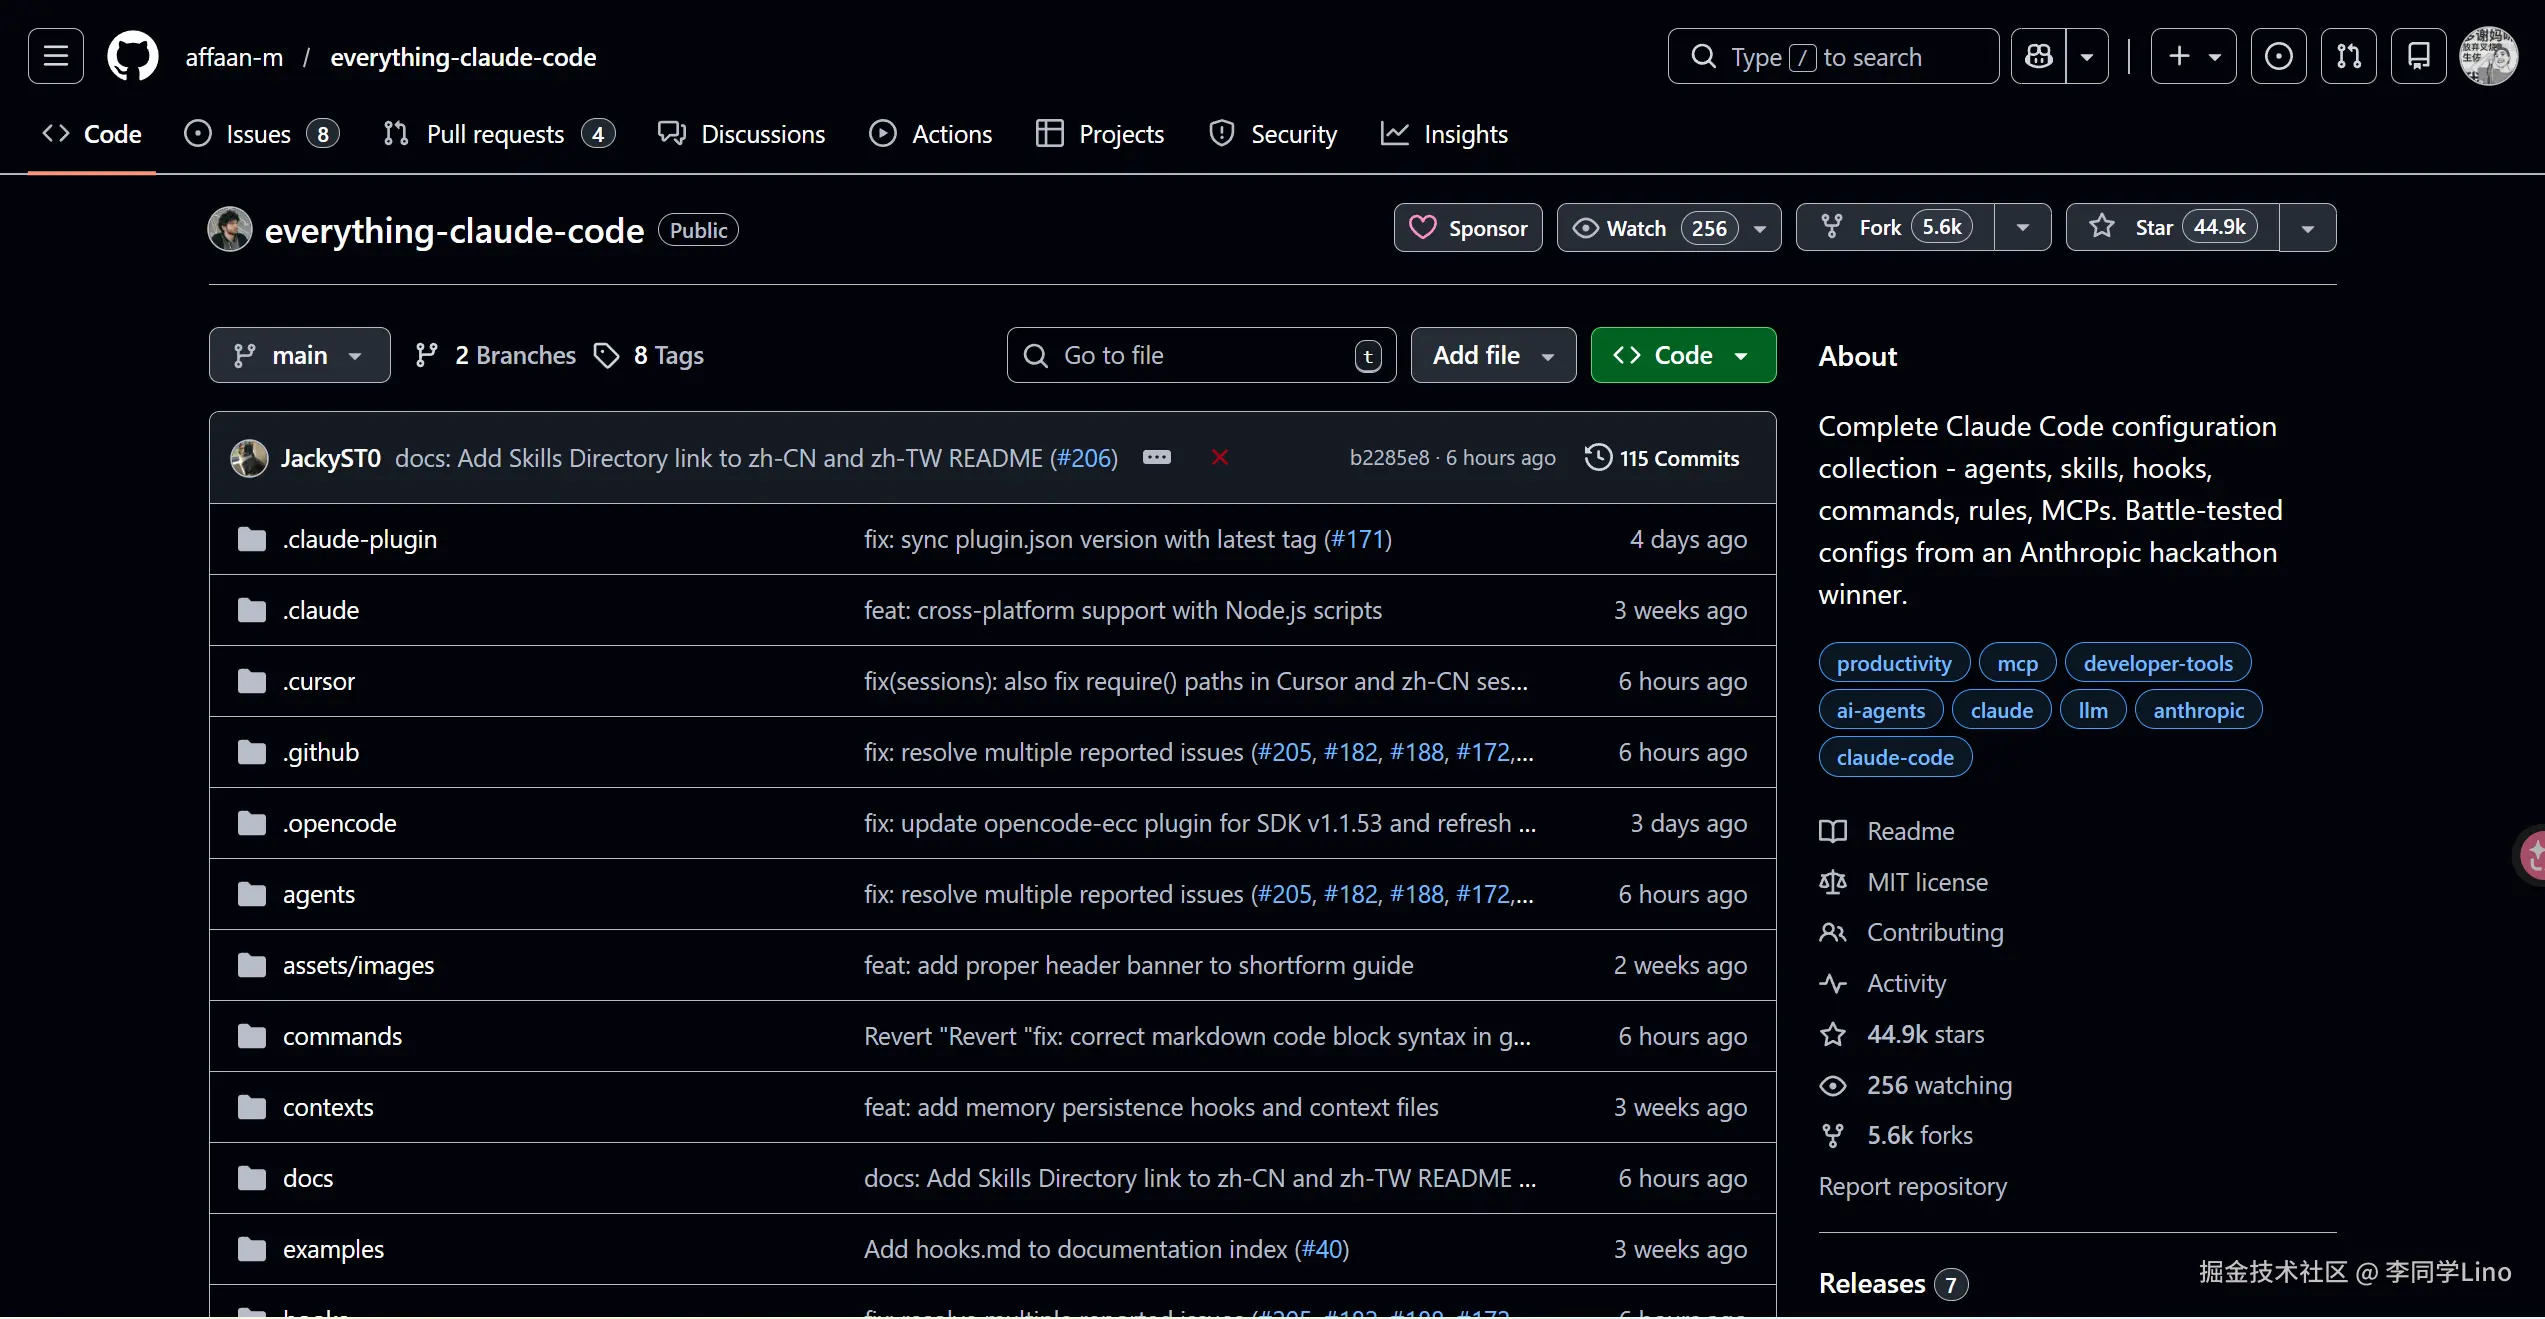2545x1319 pixels.
Task: Click the claude-code topic tag
Action: coord(1895,757)
